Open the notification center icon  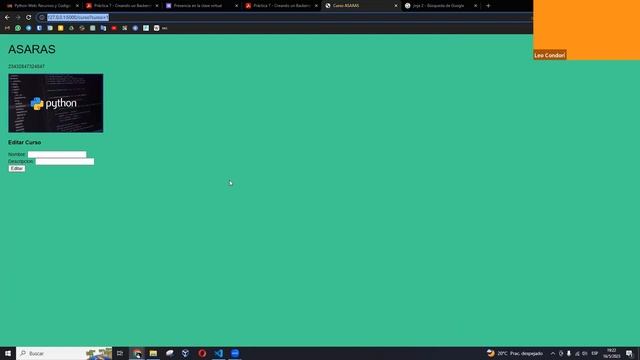629,353
